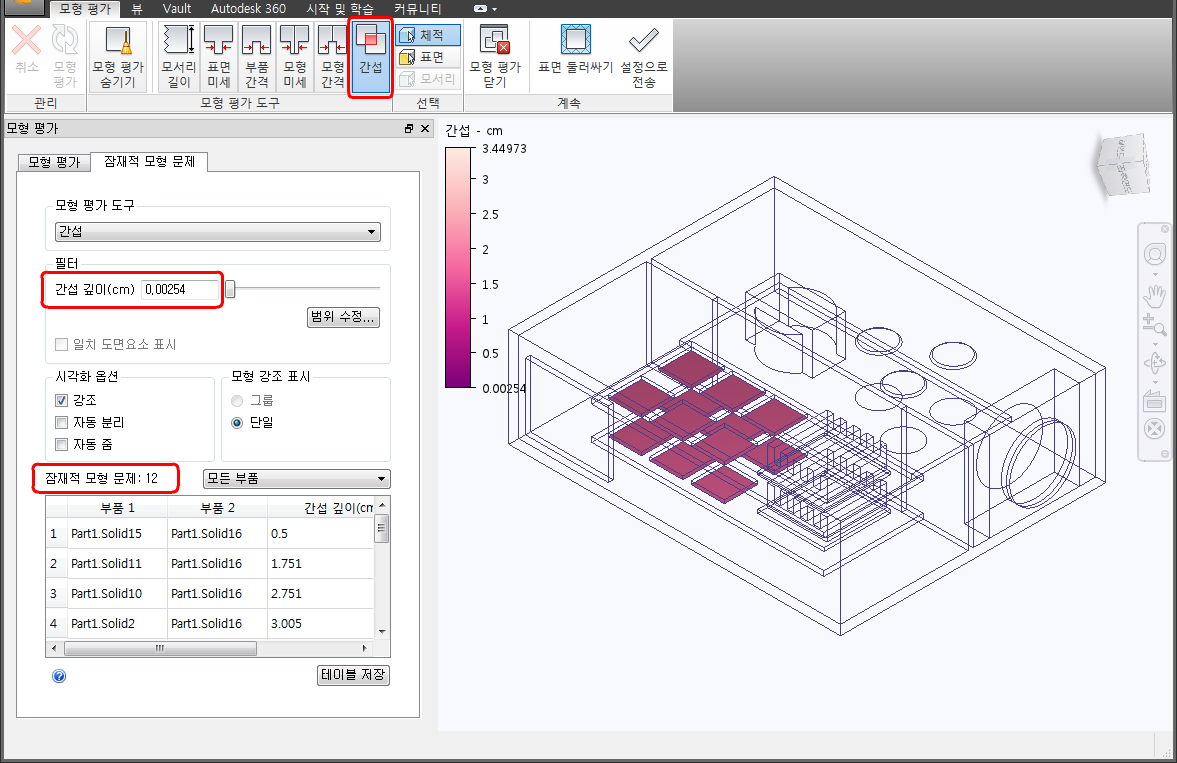
Task: Click 모형 평가 숨기기 ribbon icon
Action: pos(118,57)
